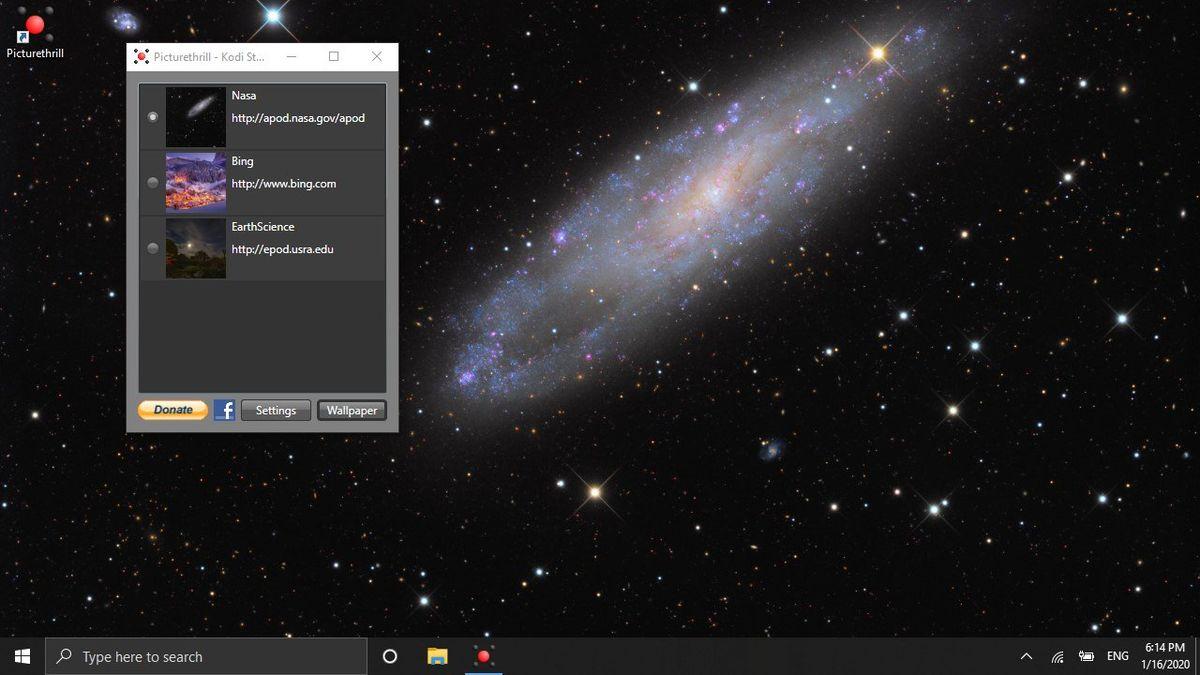Image resolution: width=1200 pixels, height=675 pixels.
Task: Click the Nasa source name
Action: click(x=244, y=96)
